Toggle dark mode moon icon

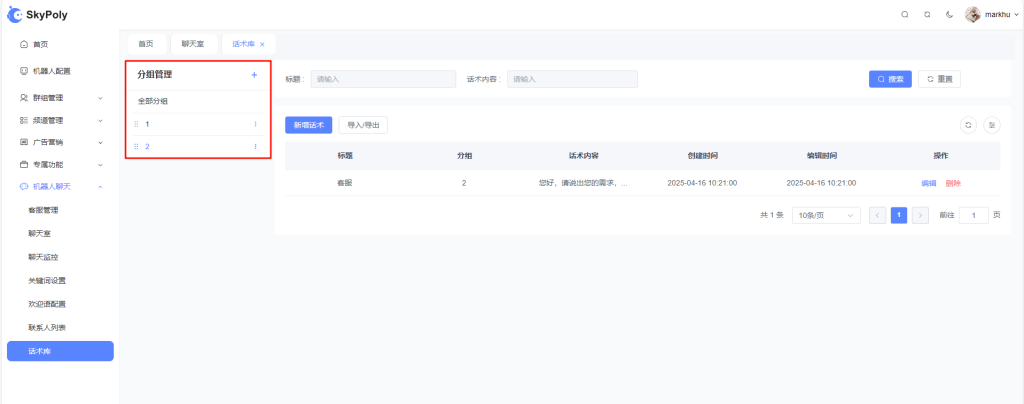click(949, 14)
